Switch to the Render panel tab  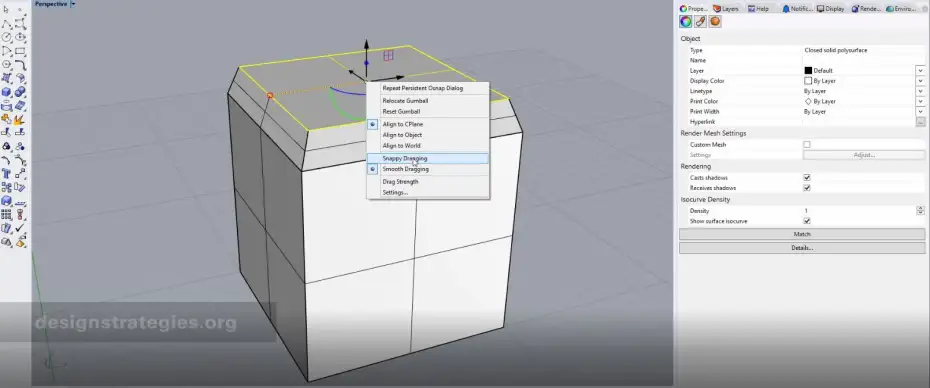pyautogui.click(x=866, y=9)
